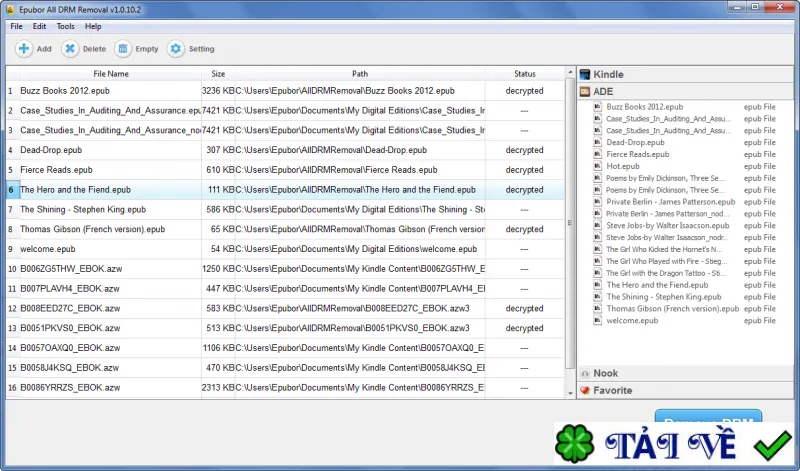Expand the Kindle library section
Screen dimensions: 800x471
(685, 75)
